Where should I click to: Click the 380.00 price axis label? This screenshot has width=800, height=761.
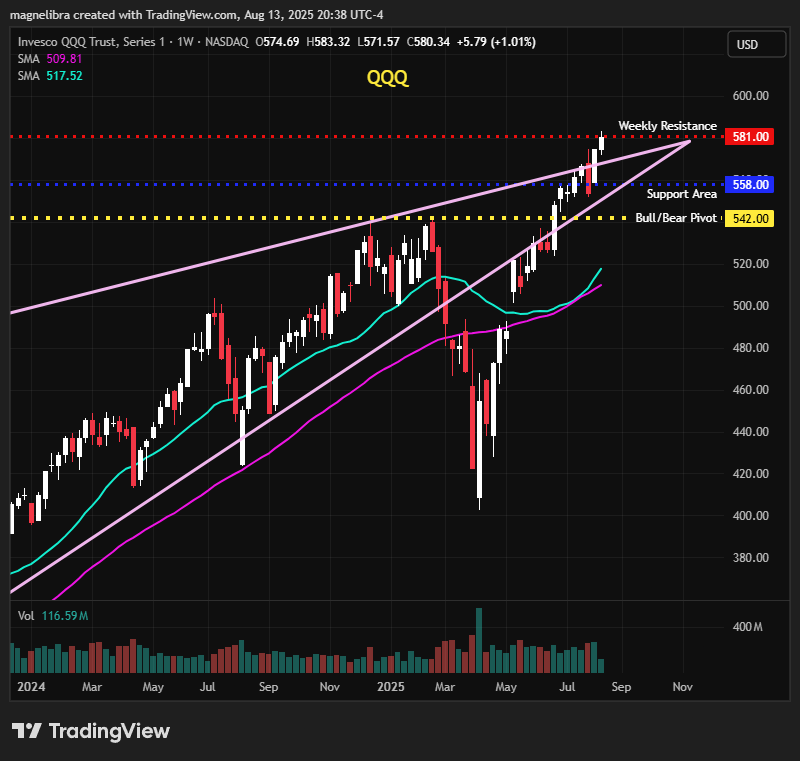[751, 557]
